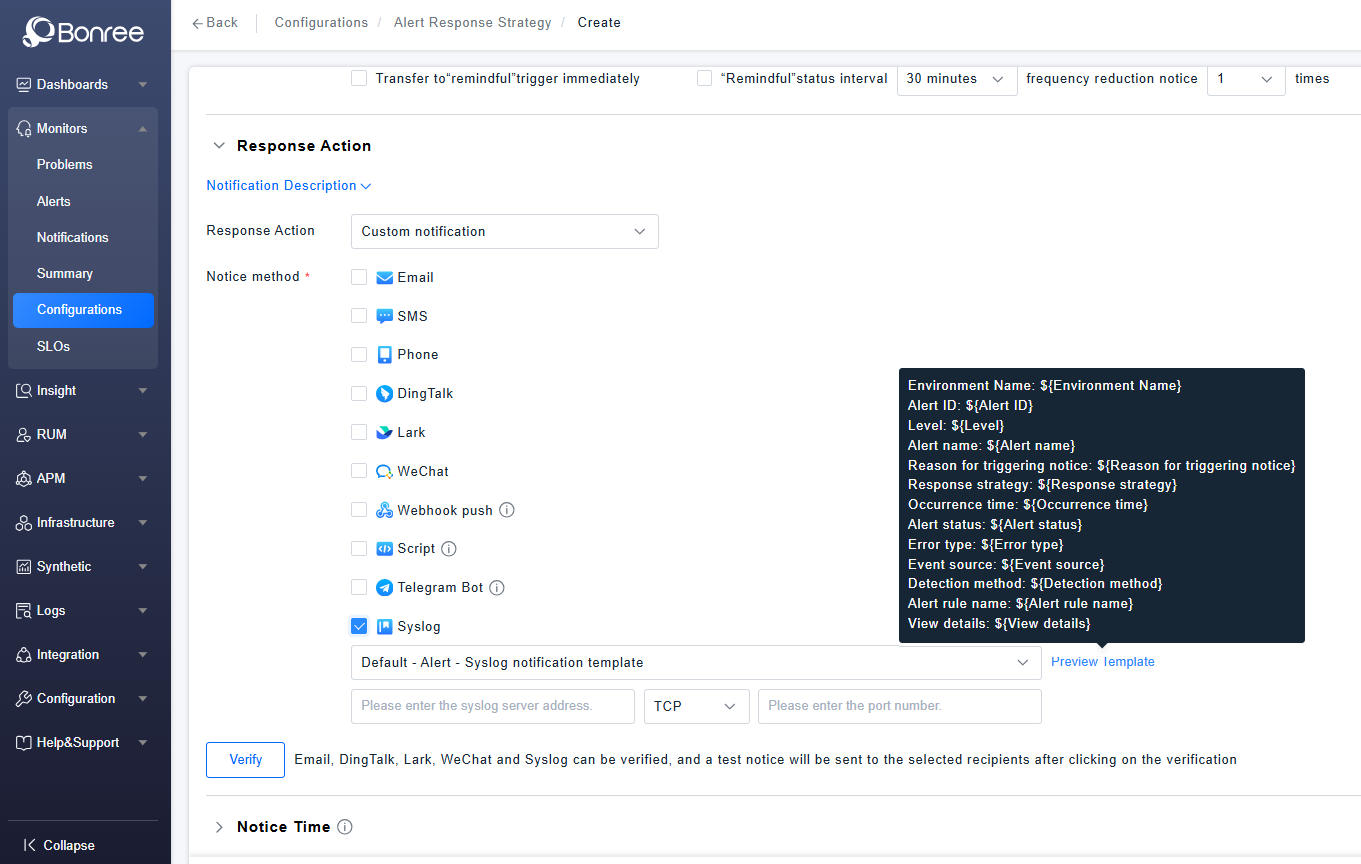Click the Preview Template link

1102,662
